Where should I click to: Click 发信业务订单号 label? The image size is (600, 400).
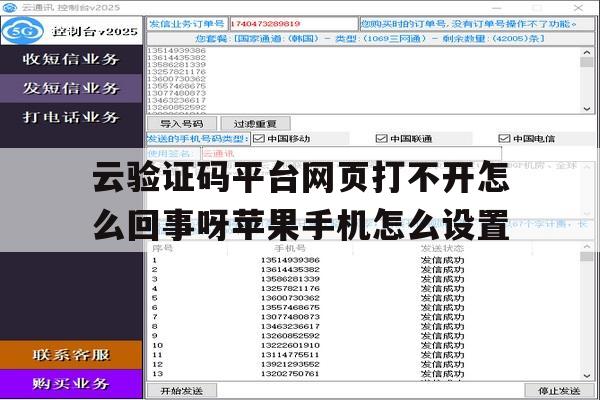click(187, 24)
